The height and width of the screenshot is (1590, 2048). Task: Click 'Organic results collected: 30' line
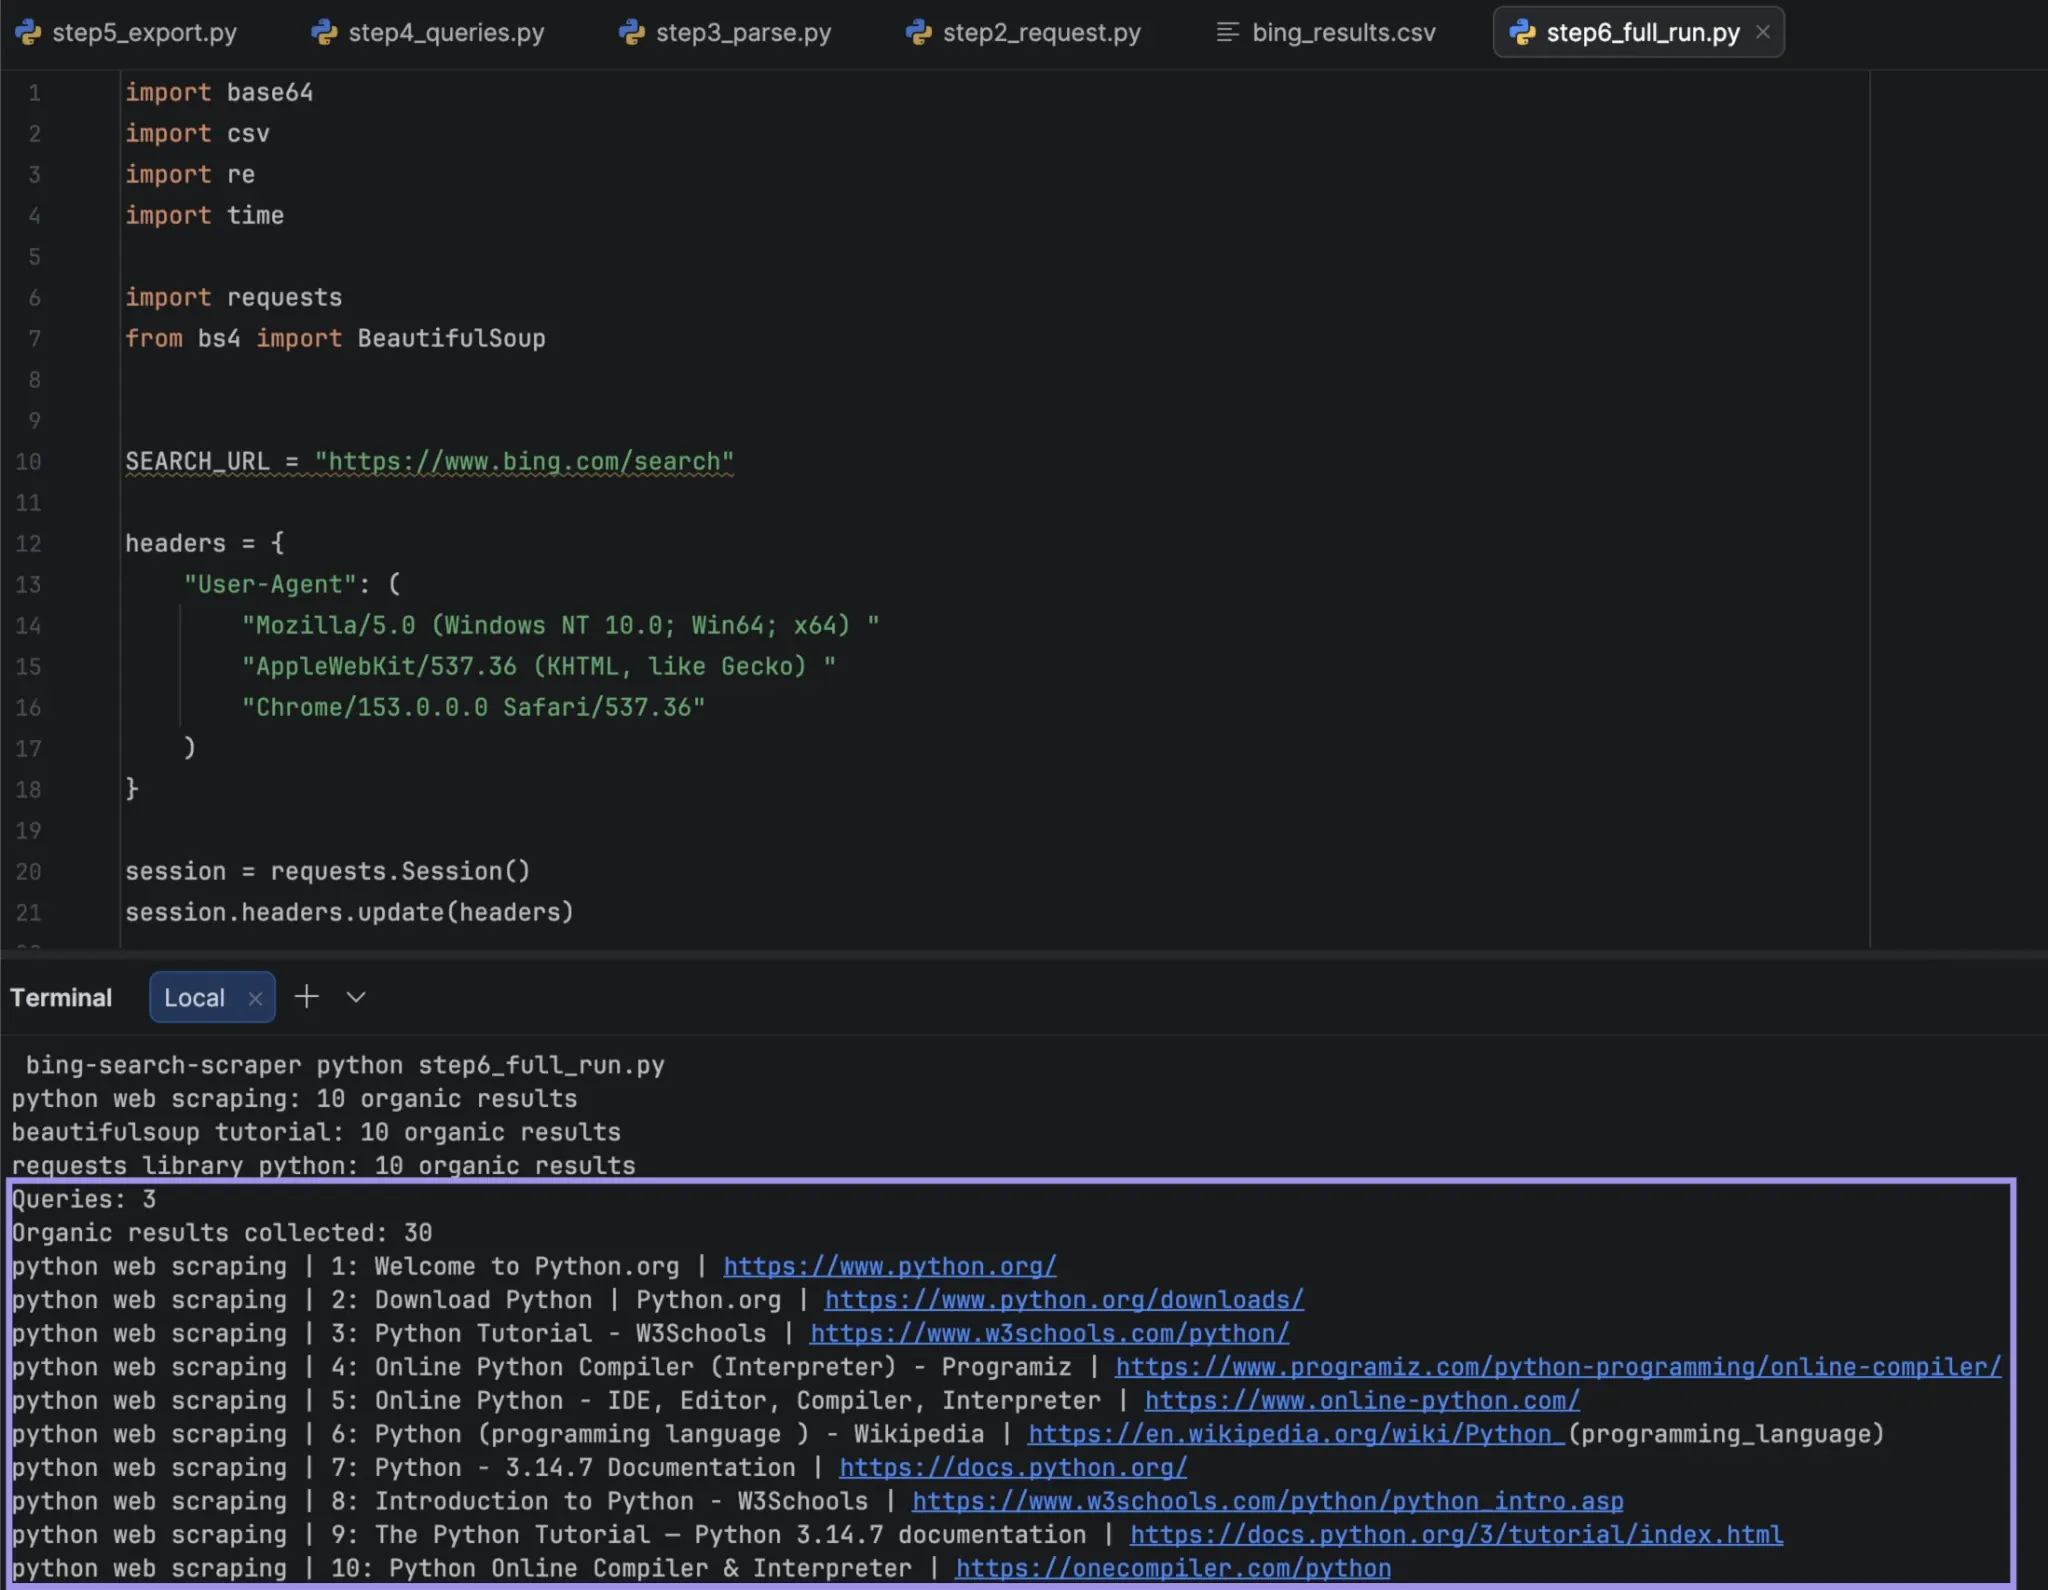click(x=222, y=1232)
